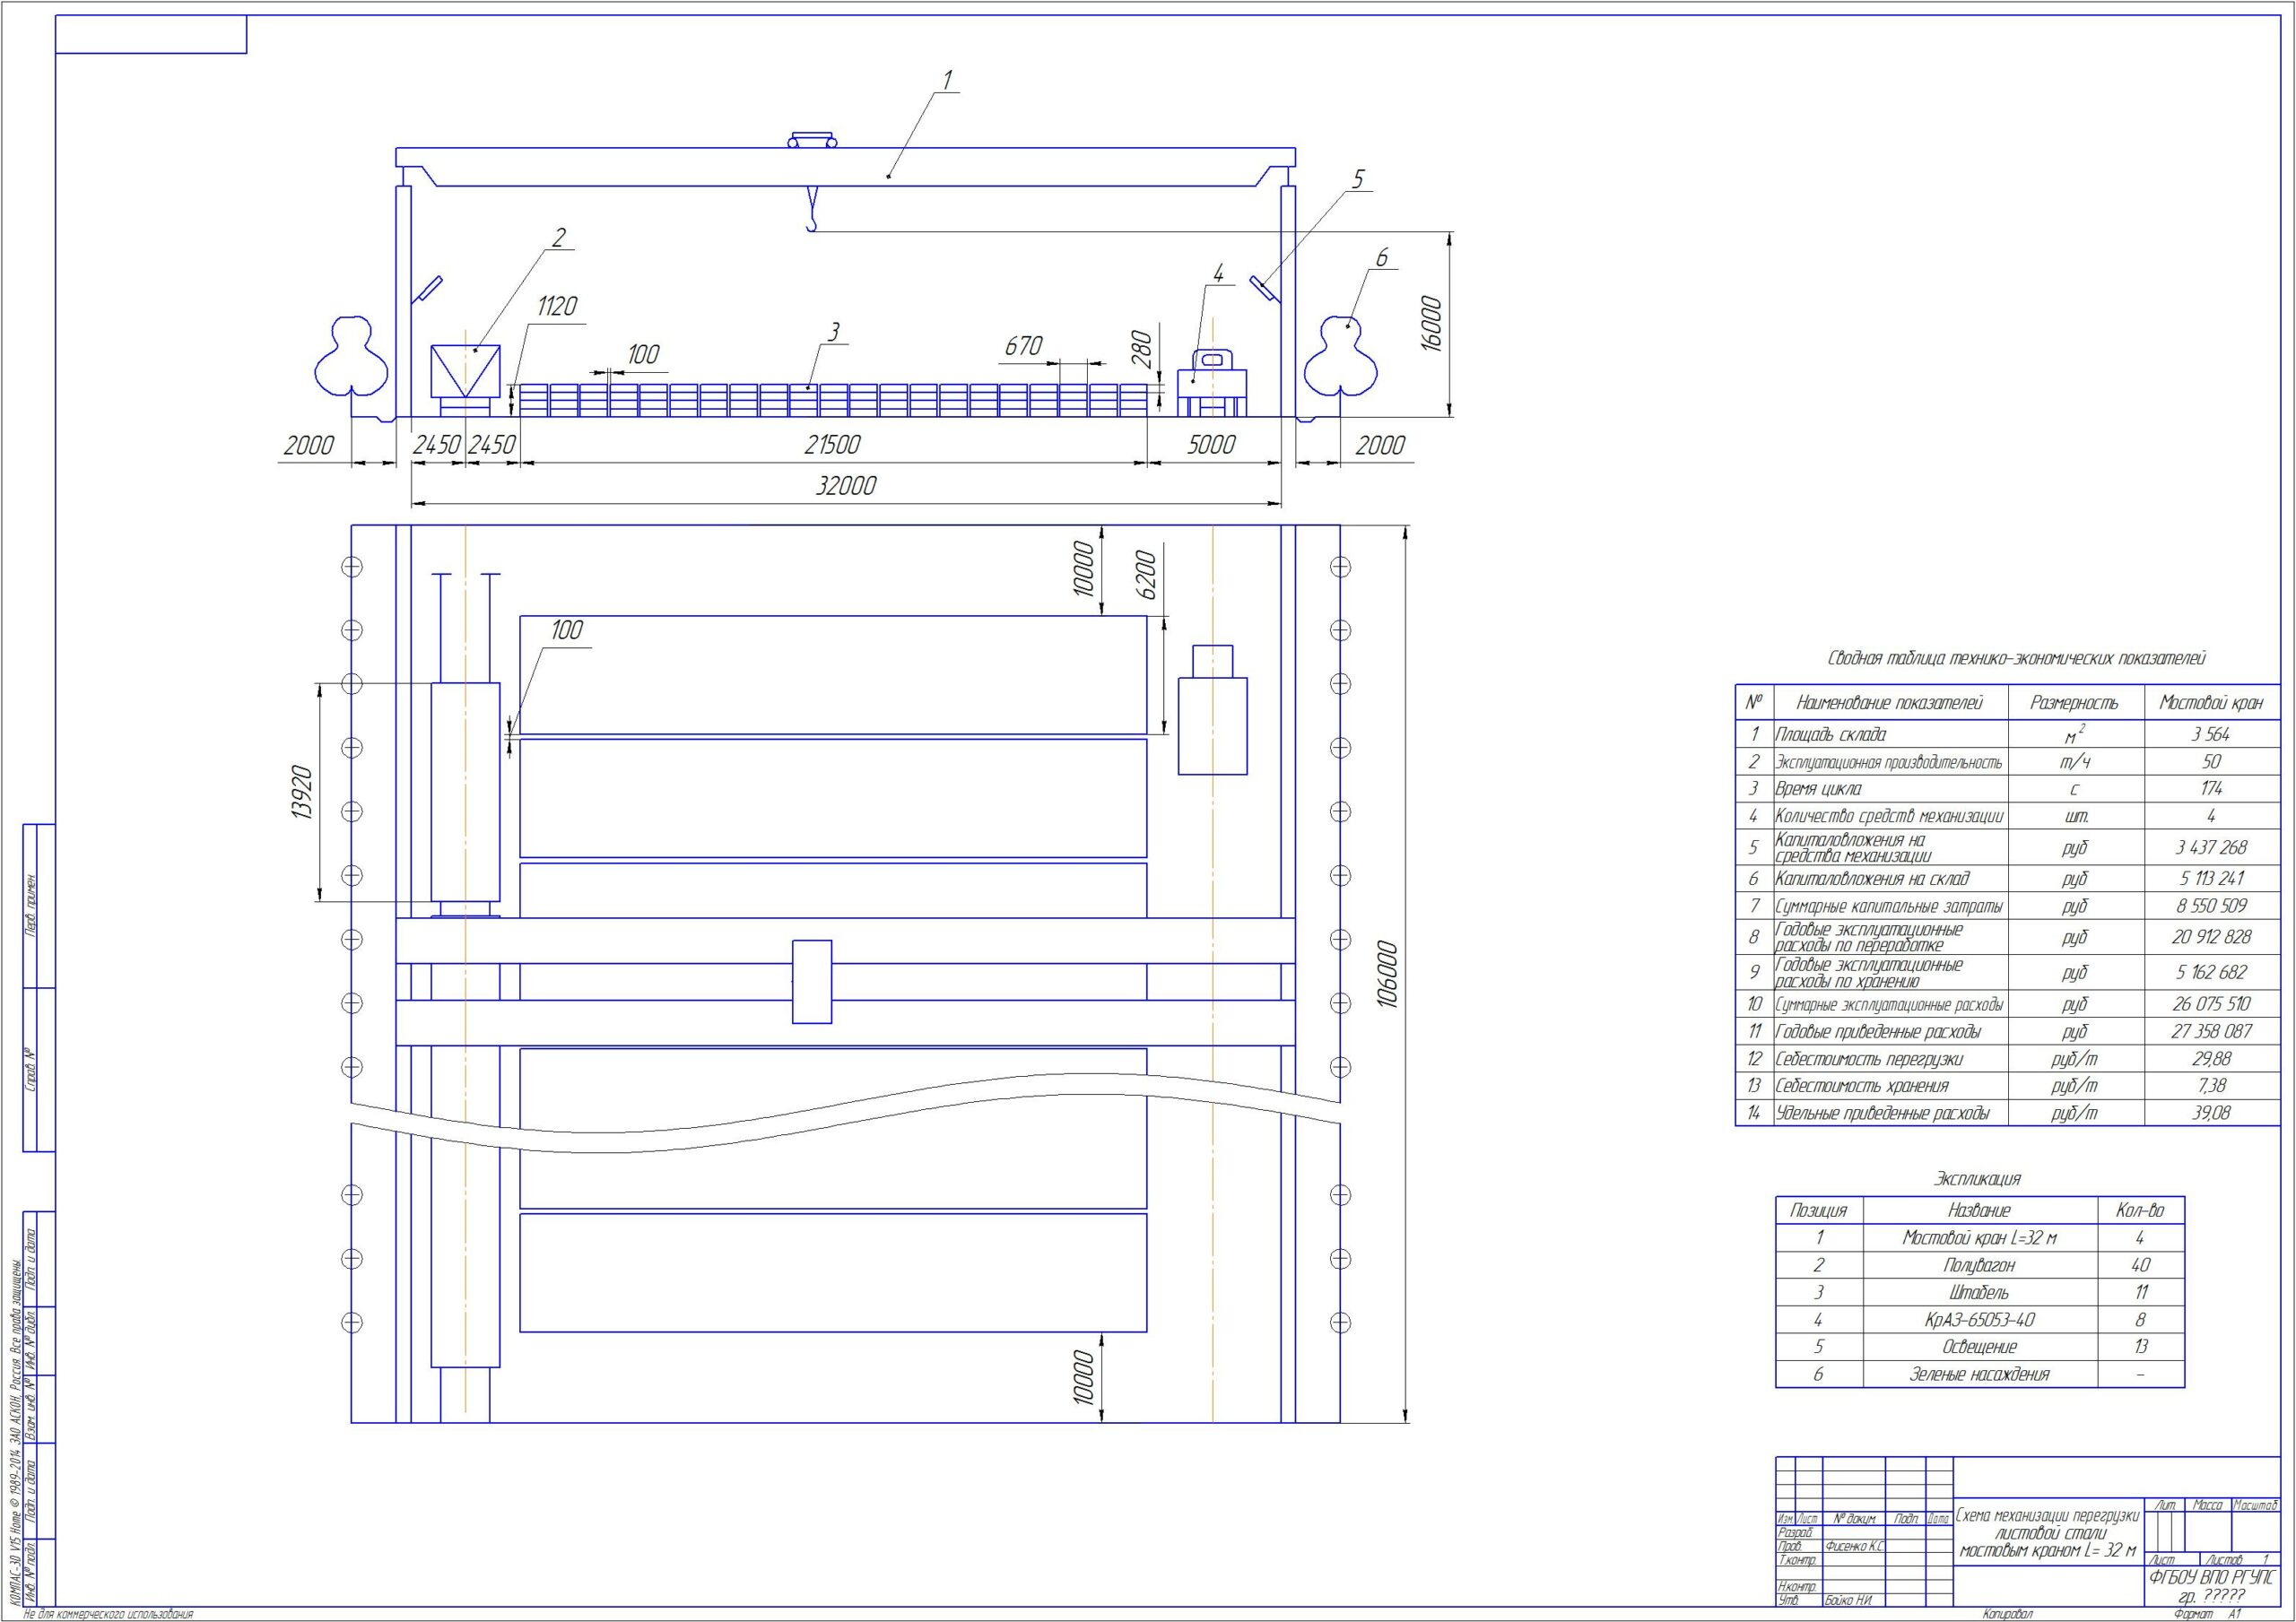Image resolution: width=2296 pixels, height=1622 pixels.
Task: Click the 'Мостовой кран L=32 м' entry
Action: [1979, 1238]
